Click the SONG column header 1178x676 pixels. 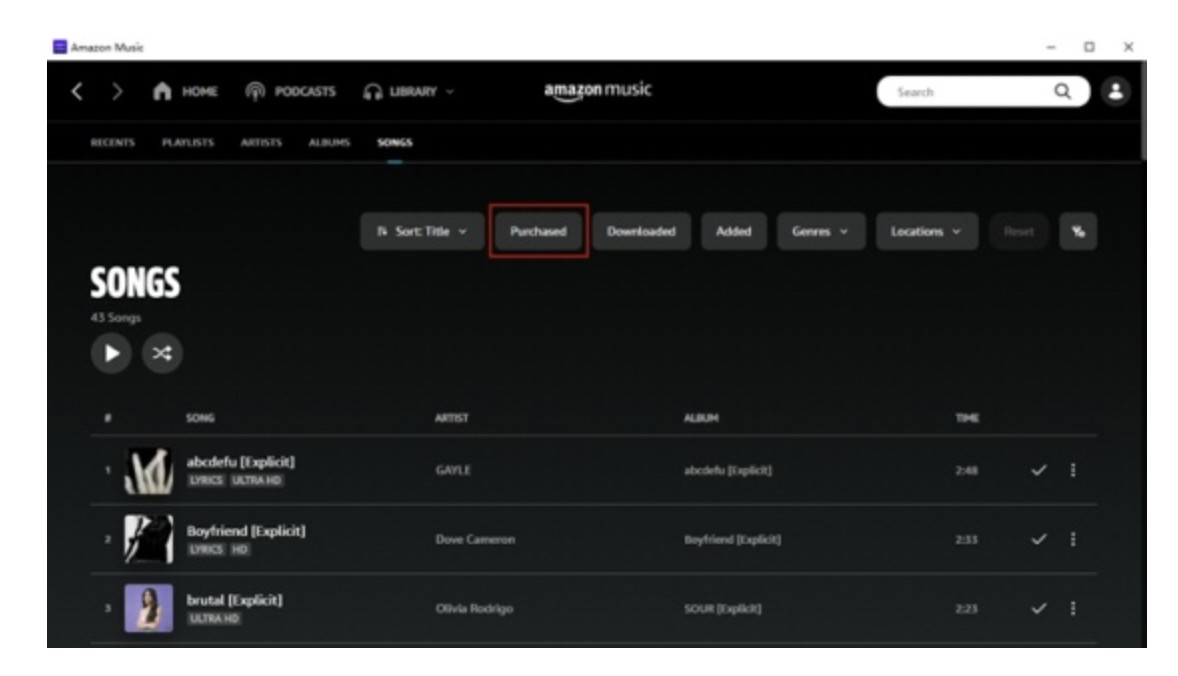(200, 418)
